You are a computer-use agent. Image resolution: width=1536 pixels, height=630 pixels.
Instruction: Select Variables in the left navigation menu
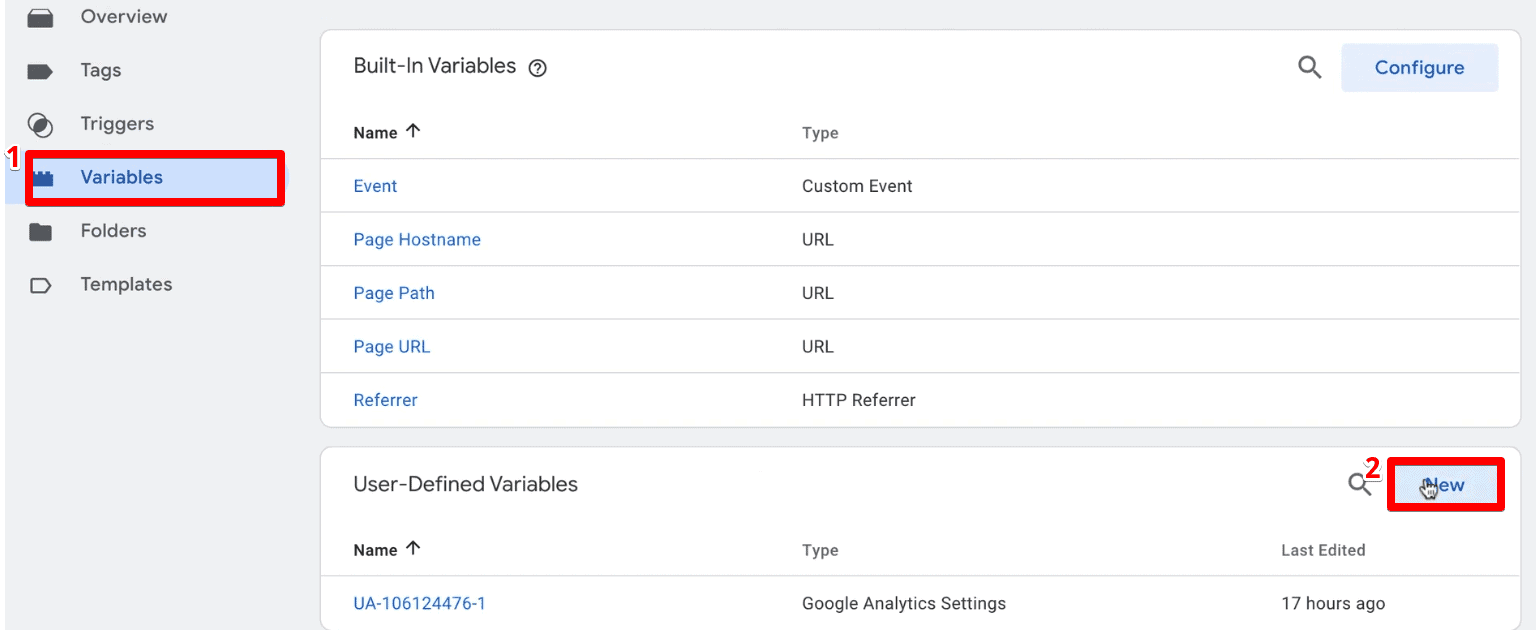tap(120, 177)
